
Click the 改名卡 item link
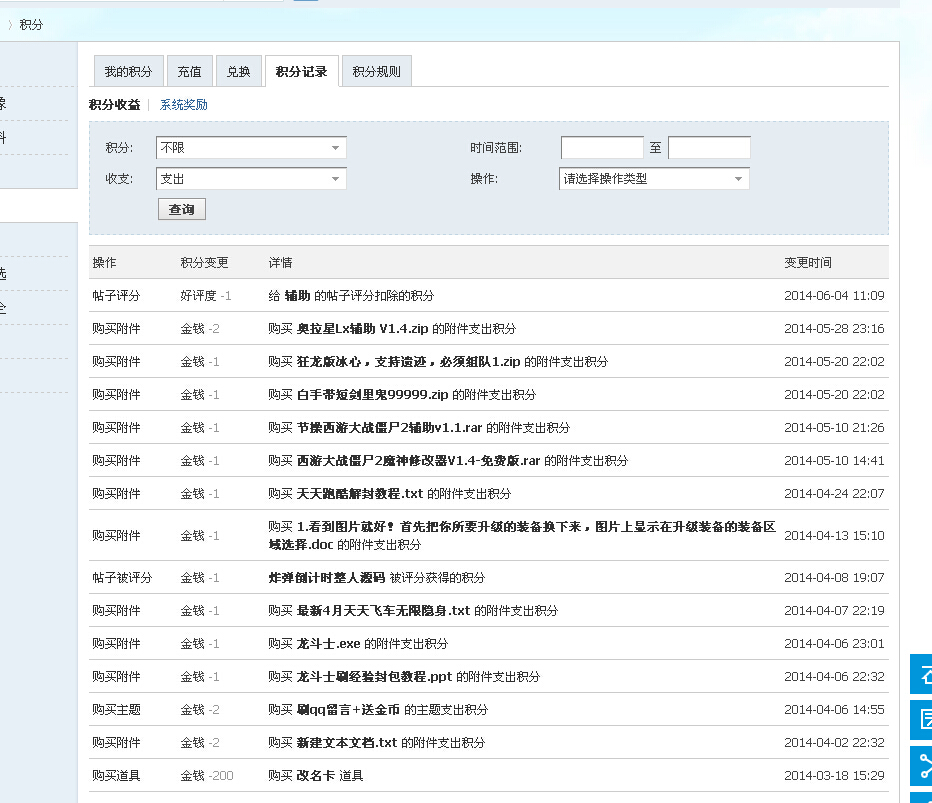tap(316, 776)
